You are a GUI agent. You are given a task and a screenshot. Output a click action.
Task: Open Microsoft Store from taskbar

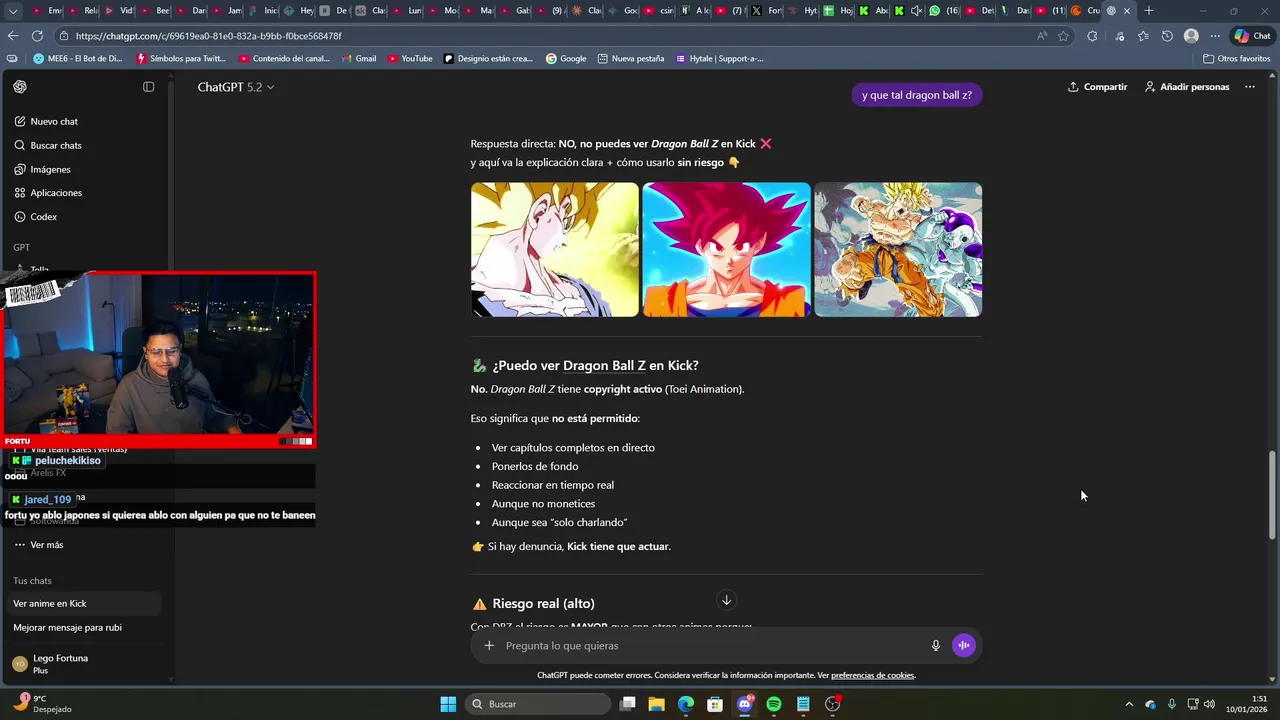715,704
